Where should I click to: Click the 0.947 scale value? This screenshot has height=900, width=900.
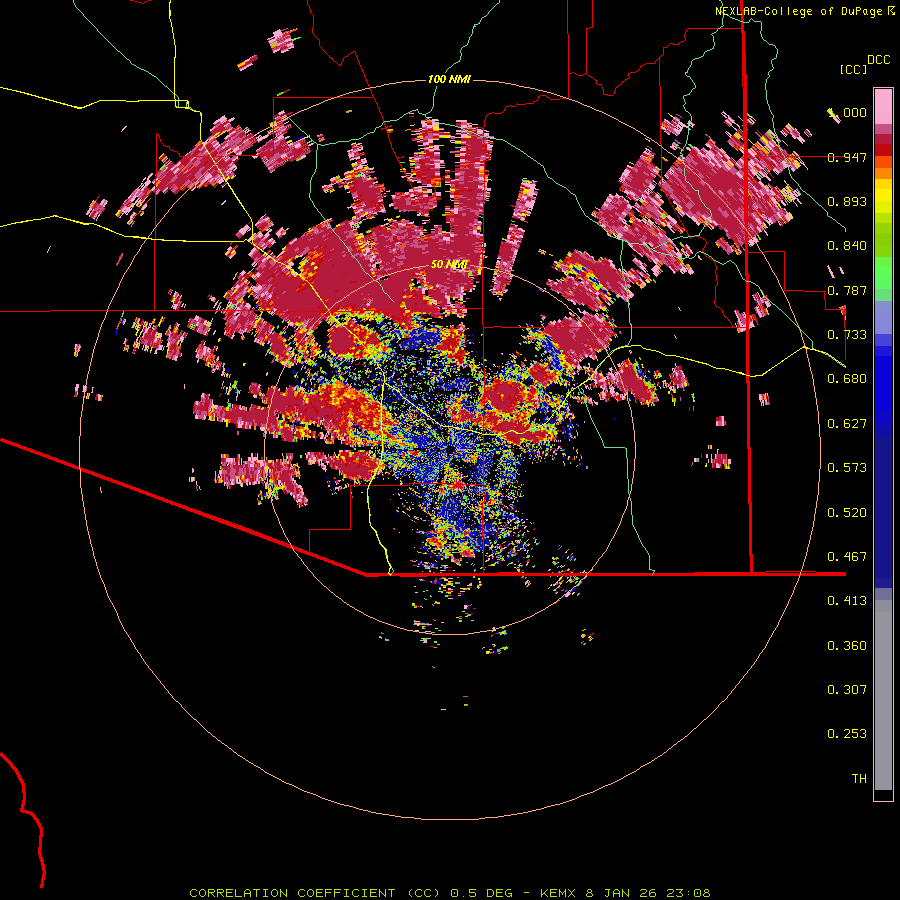tap(847, 157)
